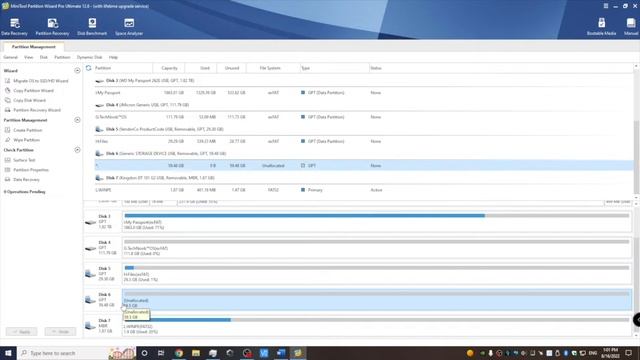Sort by Type column header
The height and width of the screenshot is (360, 640).
[306, 68]
